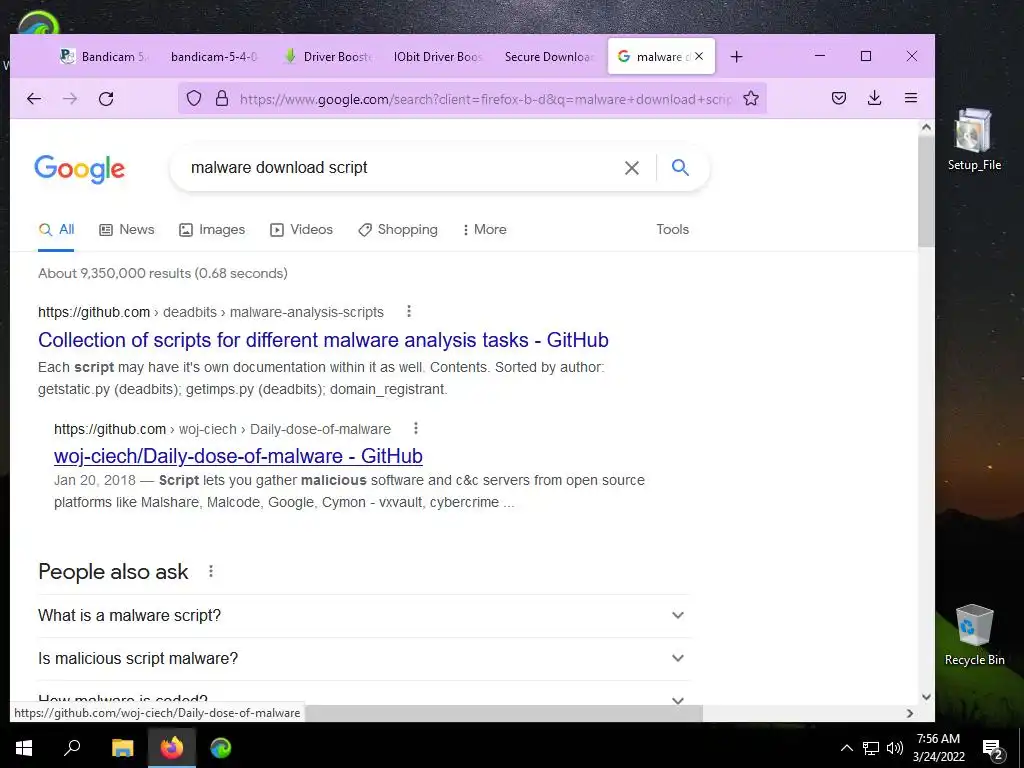This screenshot has width=1024, height=768.
Task: Open a new tab
Action: (x=737, y=57)
